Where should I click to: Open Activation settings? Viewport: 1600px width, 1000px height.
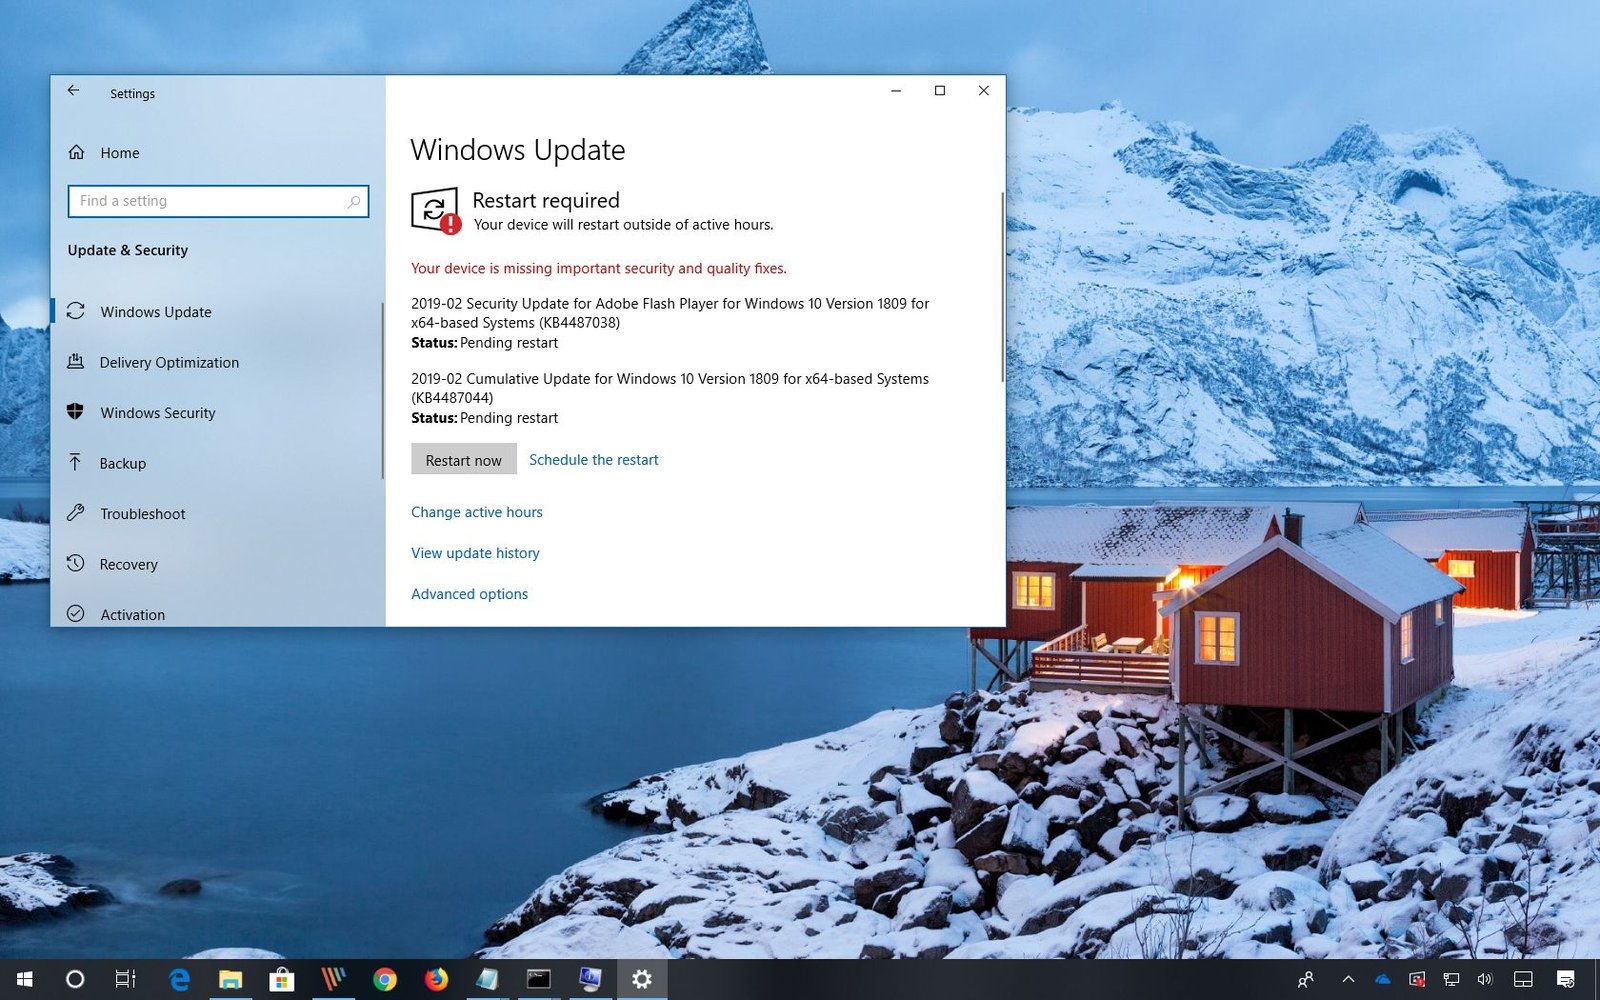click(131, 614)
